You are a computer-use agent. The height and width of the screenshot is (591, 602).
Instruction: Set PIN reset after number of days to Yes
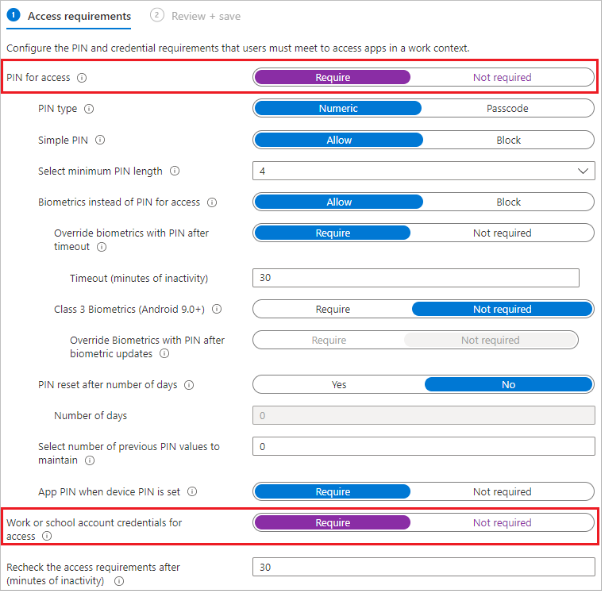click(x=338, y=384)
